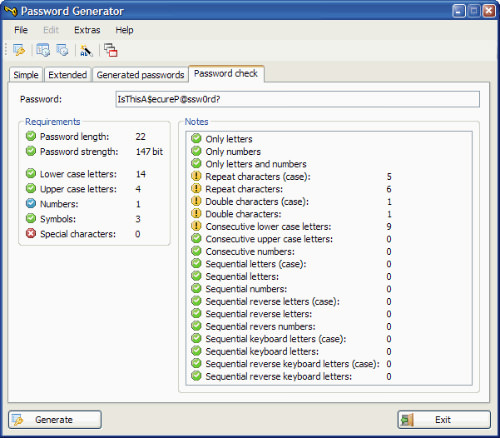The height and width of the screenshot is (438, 500).
Task: Click the warning icon beside Repeat characters (case)
Action: point(196,176)
